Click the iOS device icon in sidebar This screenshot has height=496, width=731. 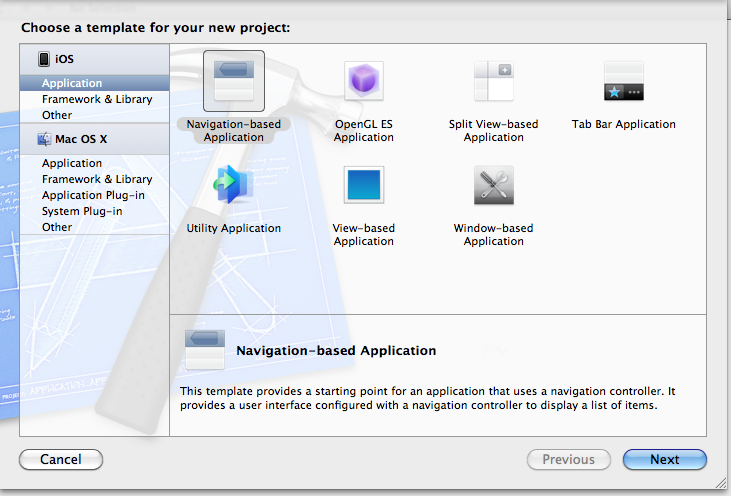(x=44, y=59)
